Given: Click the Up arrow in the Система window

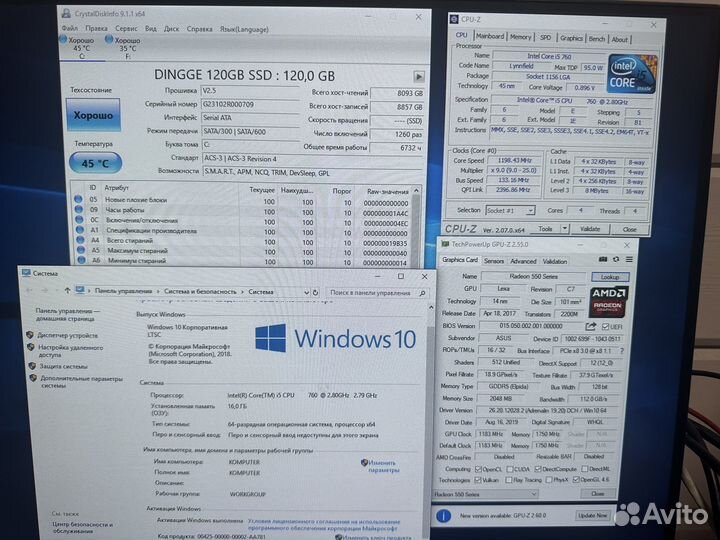Looking at the screenshot, I should 68,290.
